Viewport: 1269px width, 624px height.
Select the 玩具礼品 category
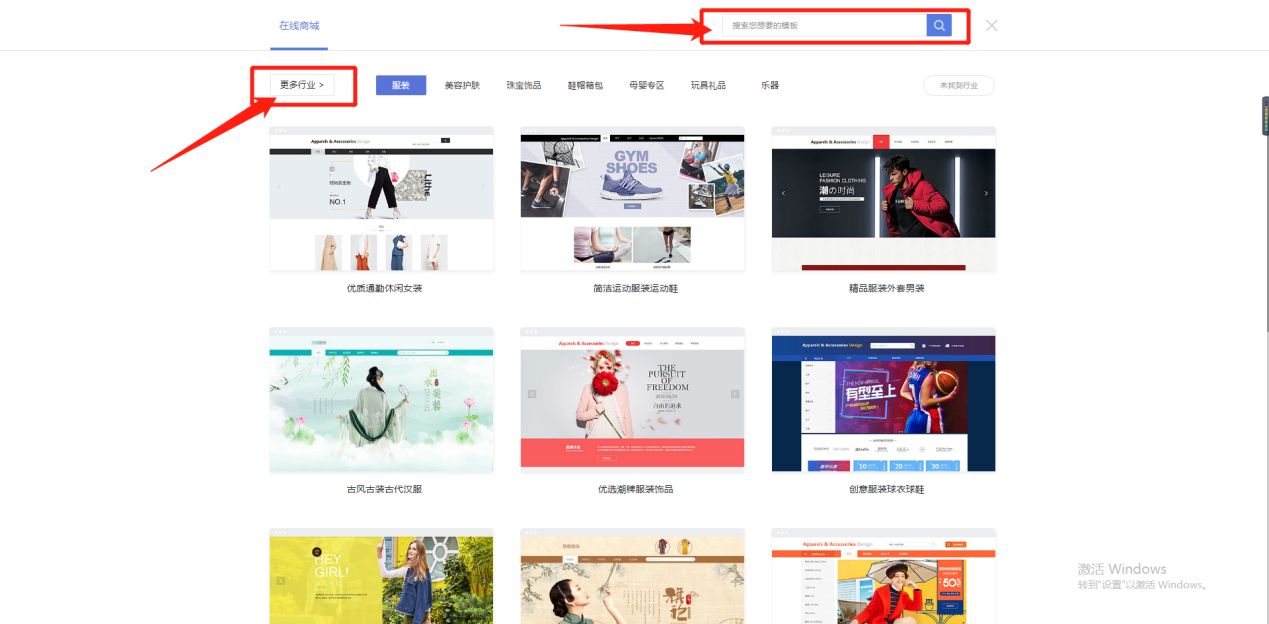708,85
